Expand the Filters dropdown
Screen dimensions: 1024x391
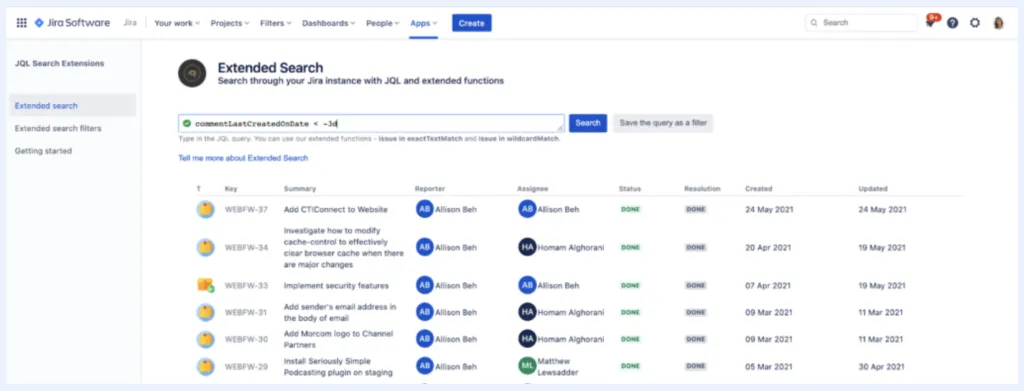(276, 23)
